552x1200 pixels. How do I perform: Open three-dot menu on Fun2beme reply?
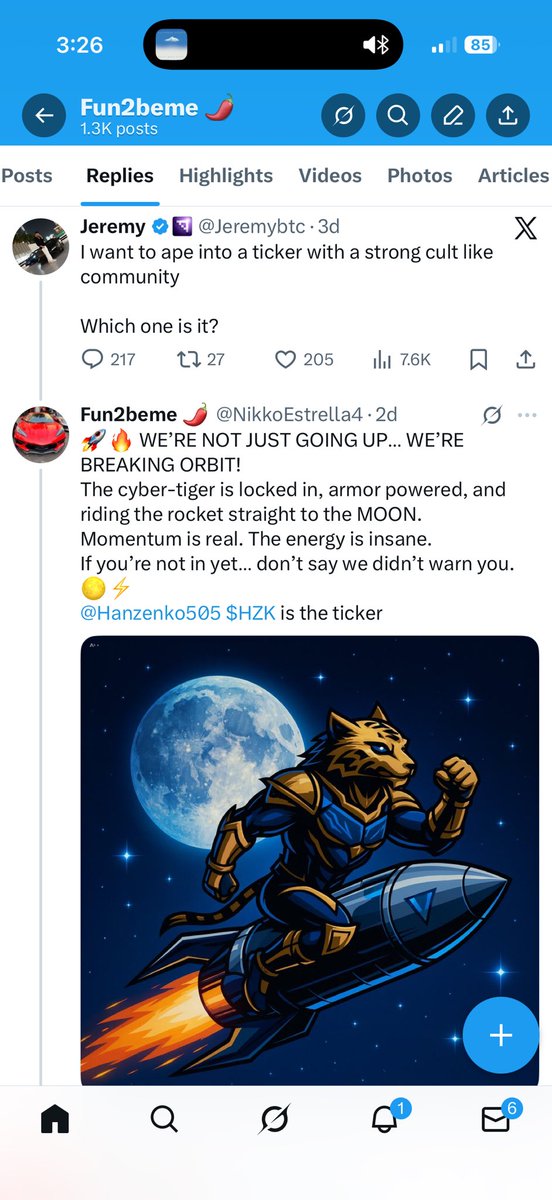click(527, 414)
